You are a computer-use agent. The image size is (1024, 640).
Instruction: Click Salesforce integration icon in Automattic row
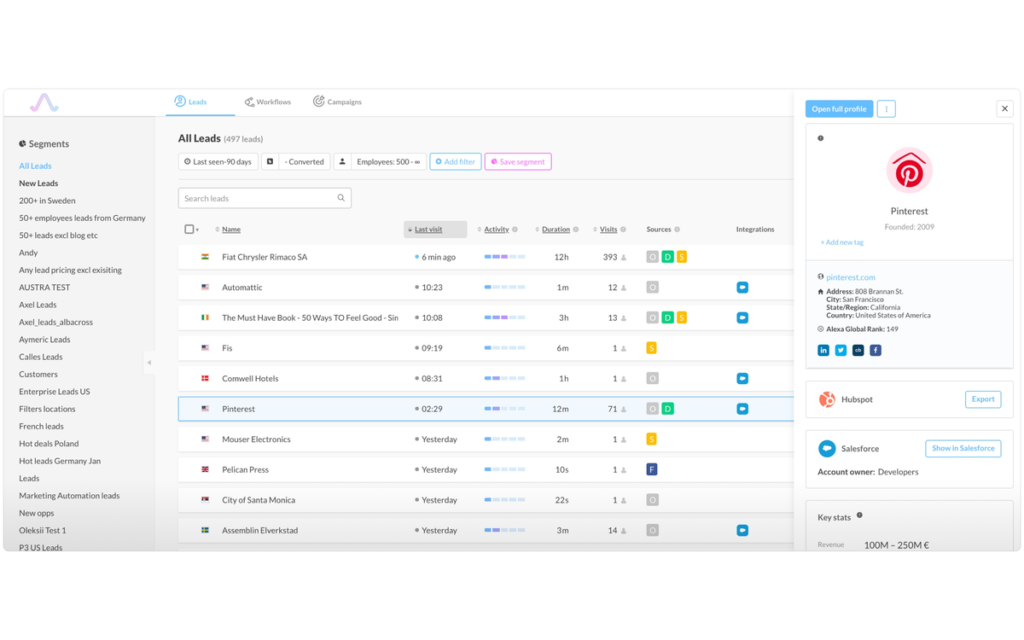pos(743,287)
